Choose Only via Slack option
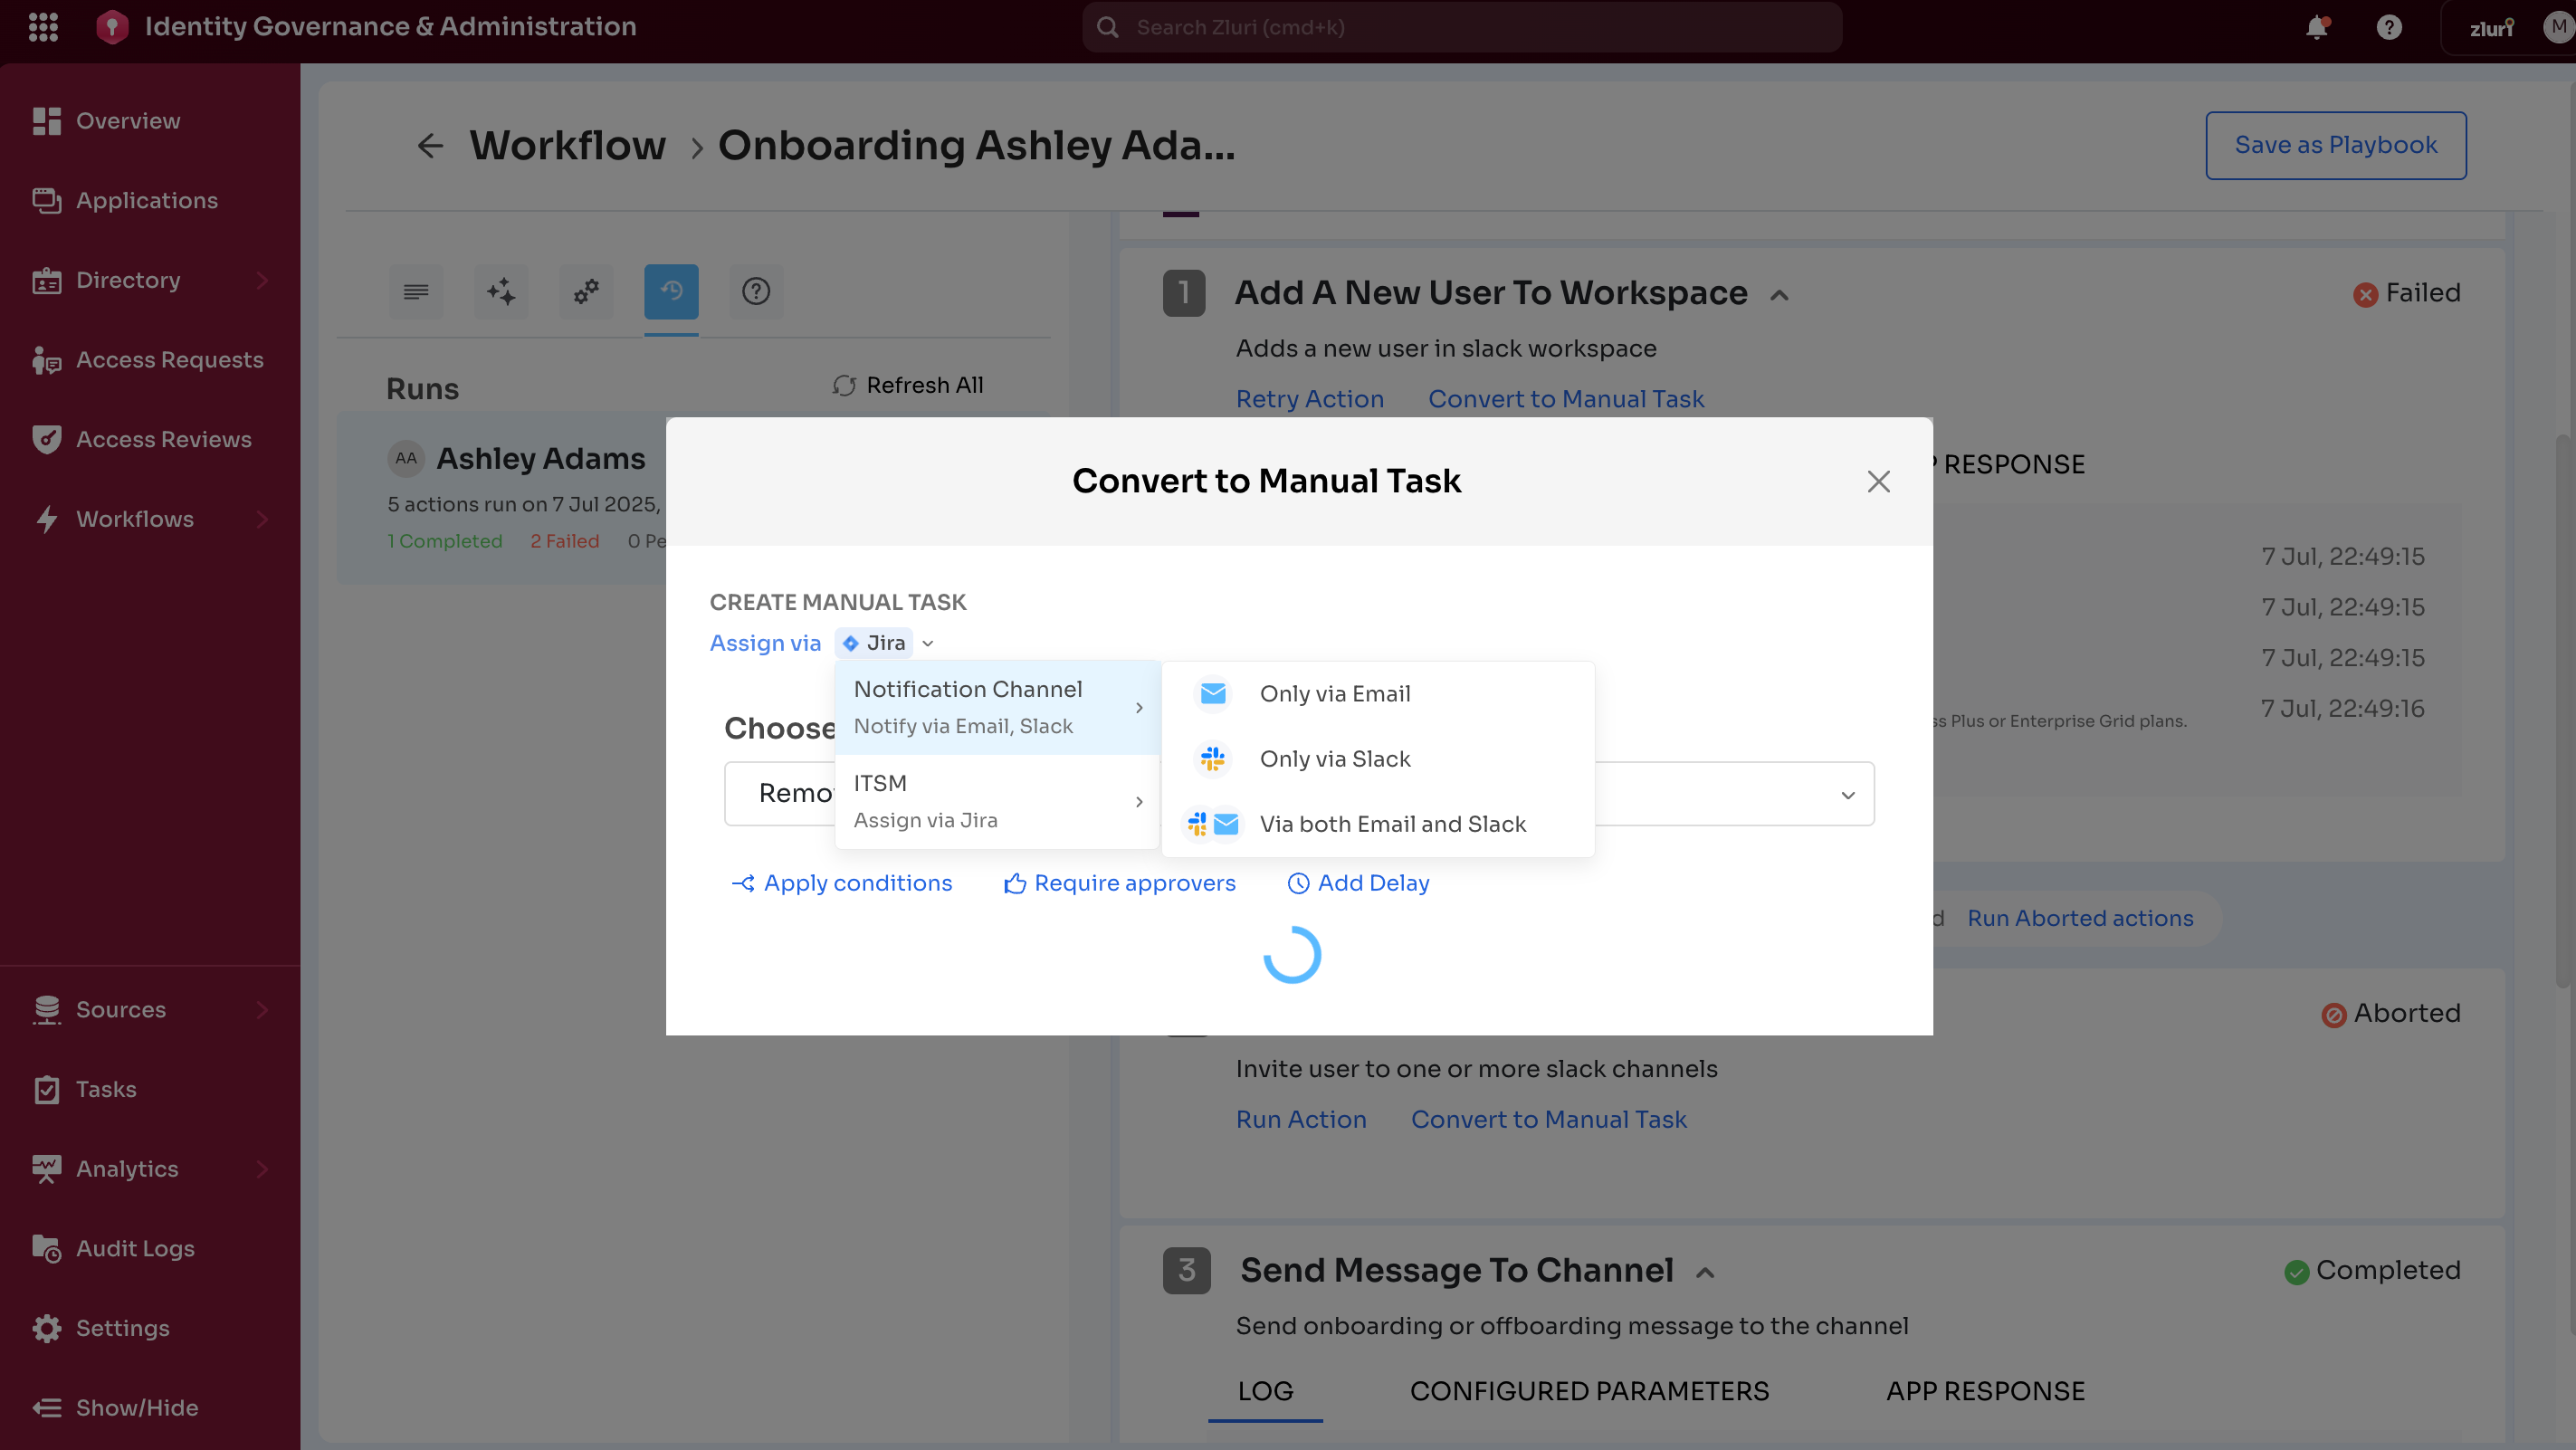 (x=1334, y=759)
